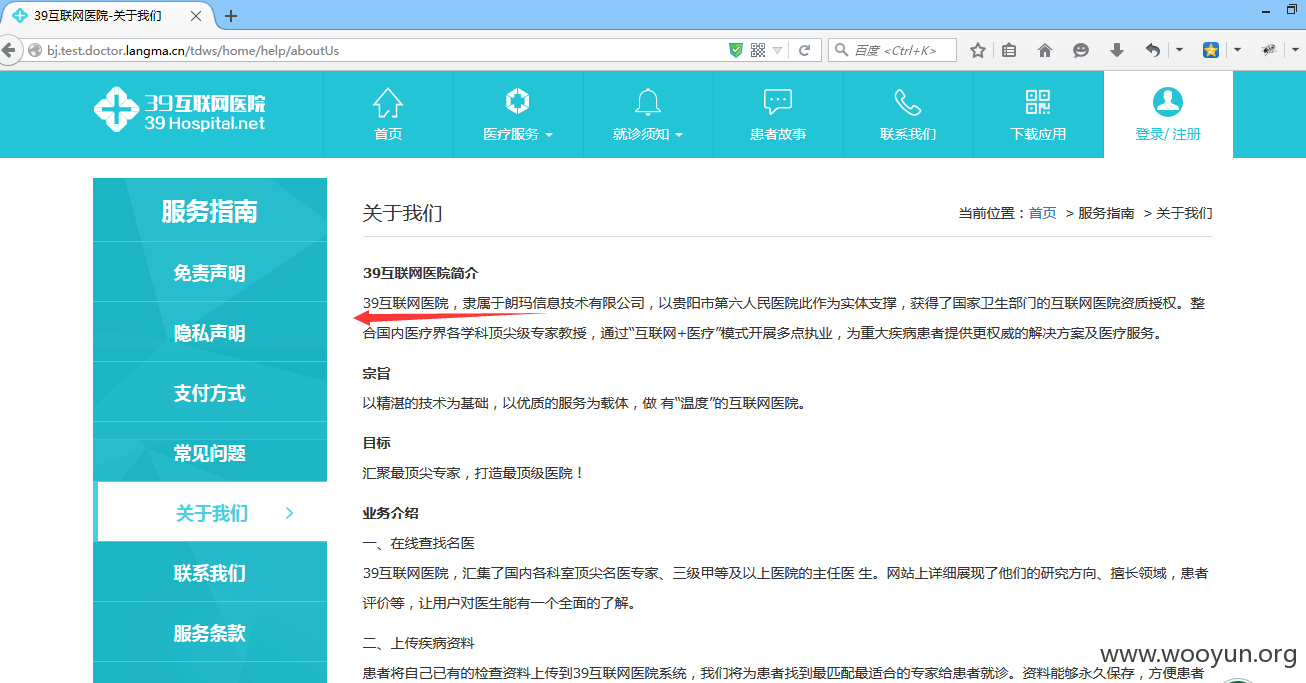Click the green shield security icon

[736, 50]
